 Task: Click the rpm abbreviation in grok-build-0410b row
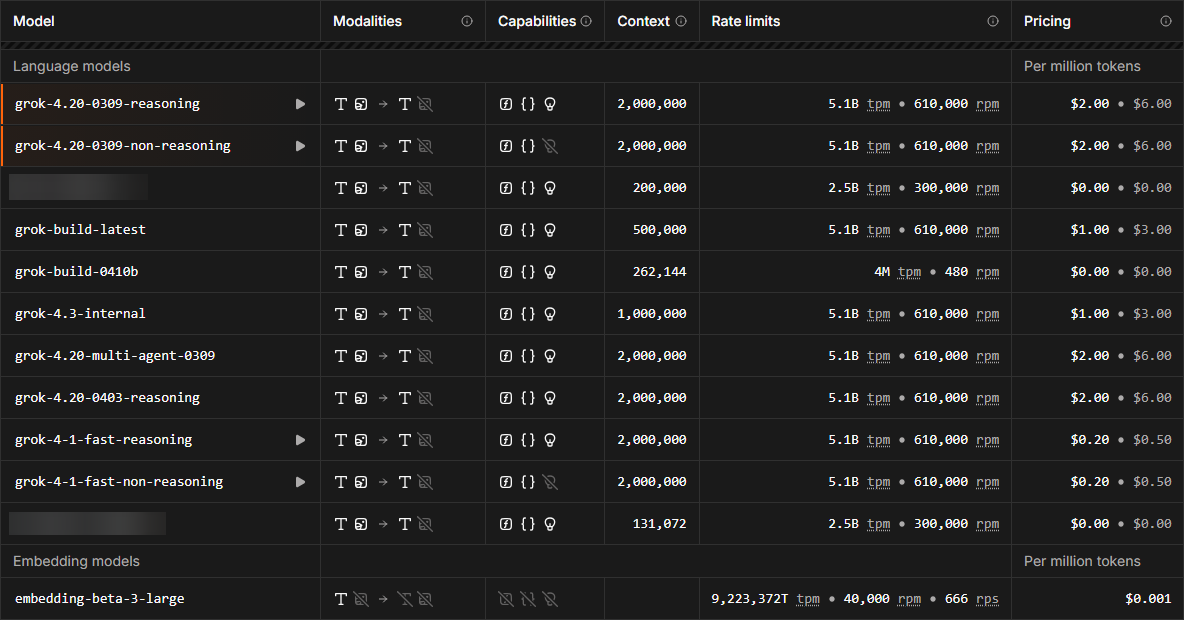(x=987, y=272)
